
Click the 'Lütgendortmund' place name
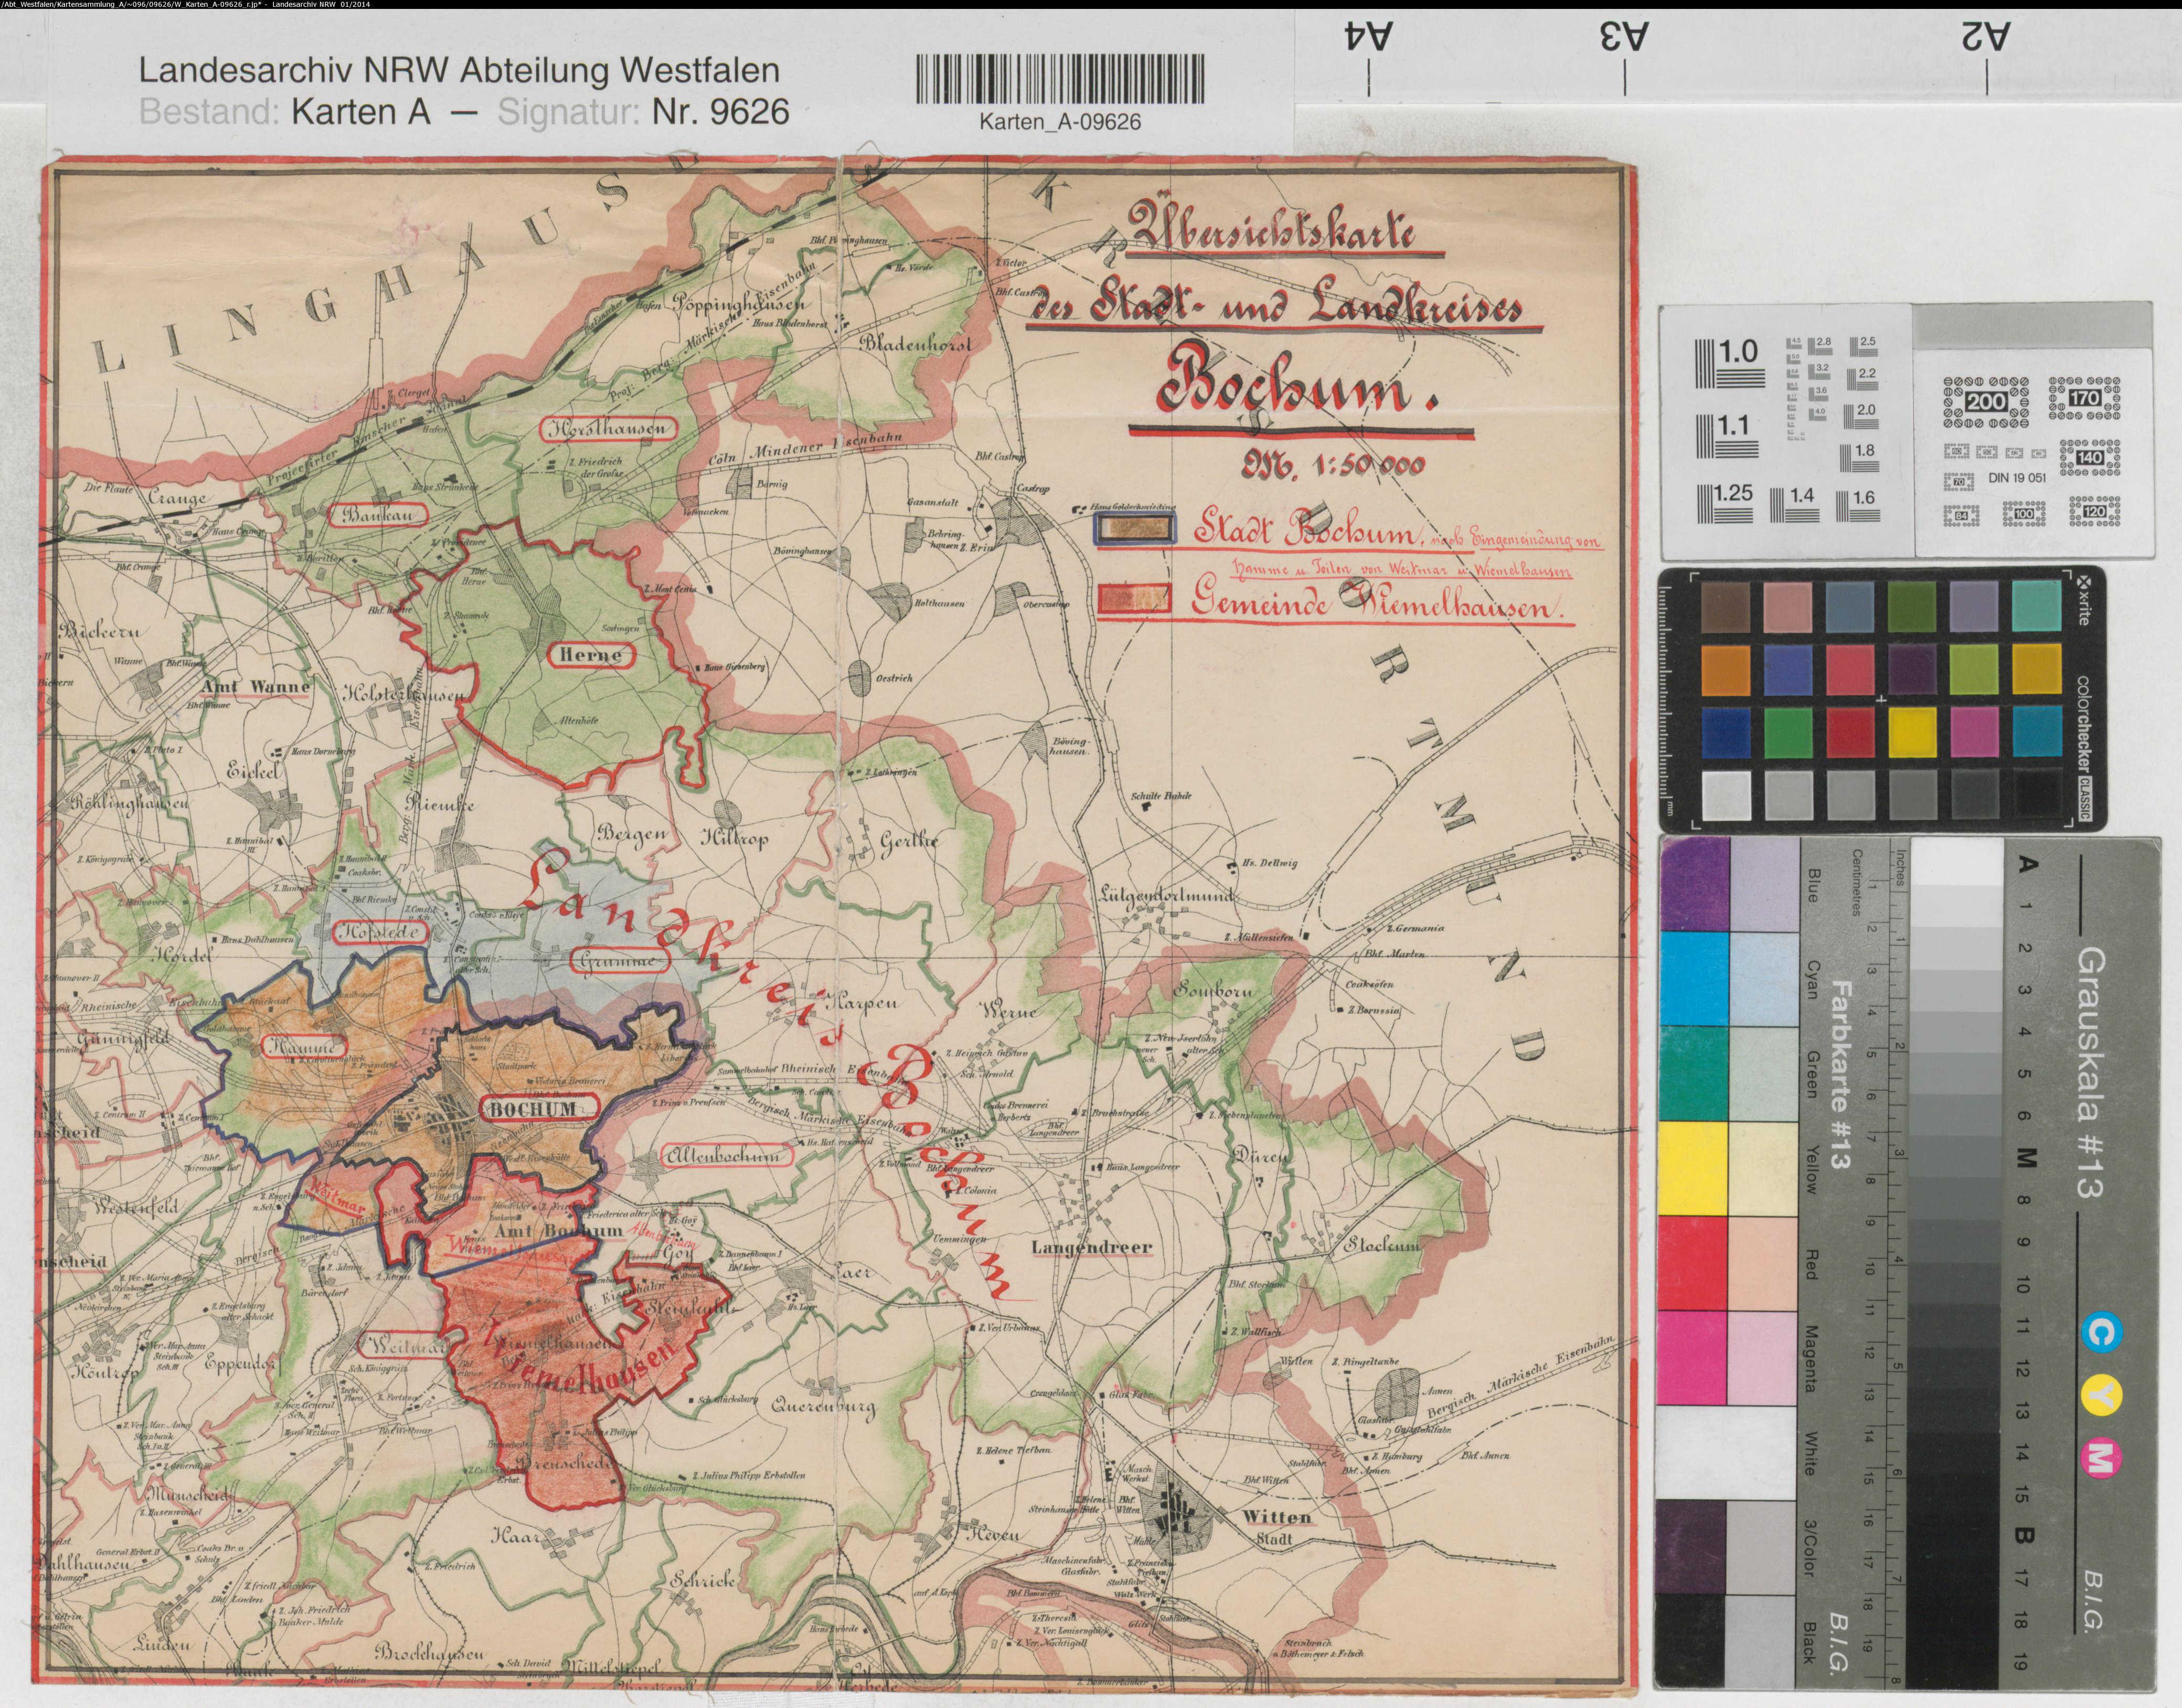[x=1168, y=895]
